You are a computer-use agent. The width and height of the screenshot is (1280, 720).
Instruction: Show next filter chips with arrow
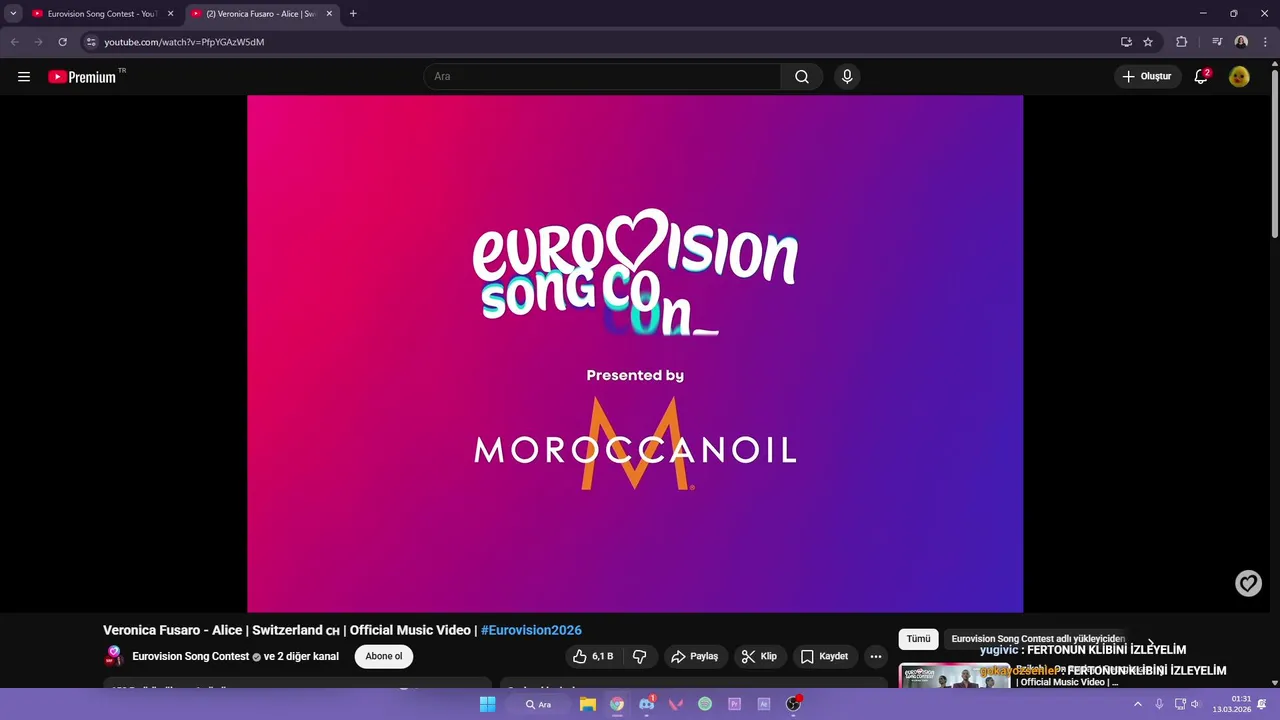point(1150,642)
